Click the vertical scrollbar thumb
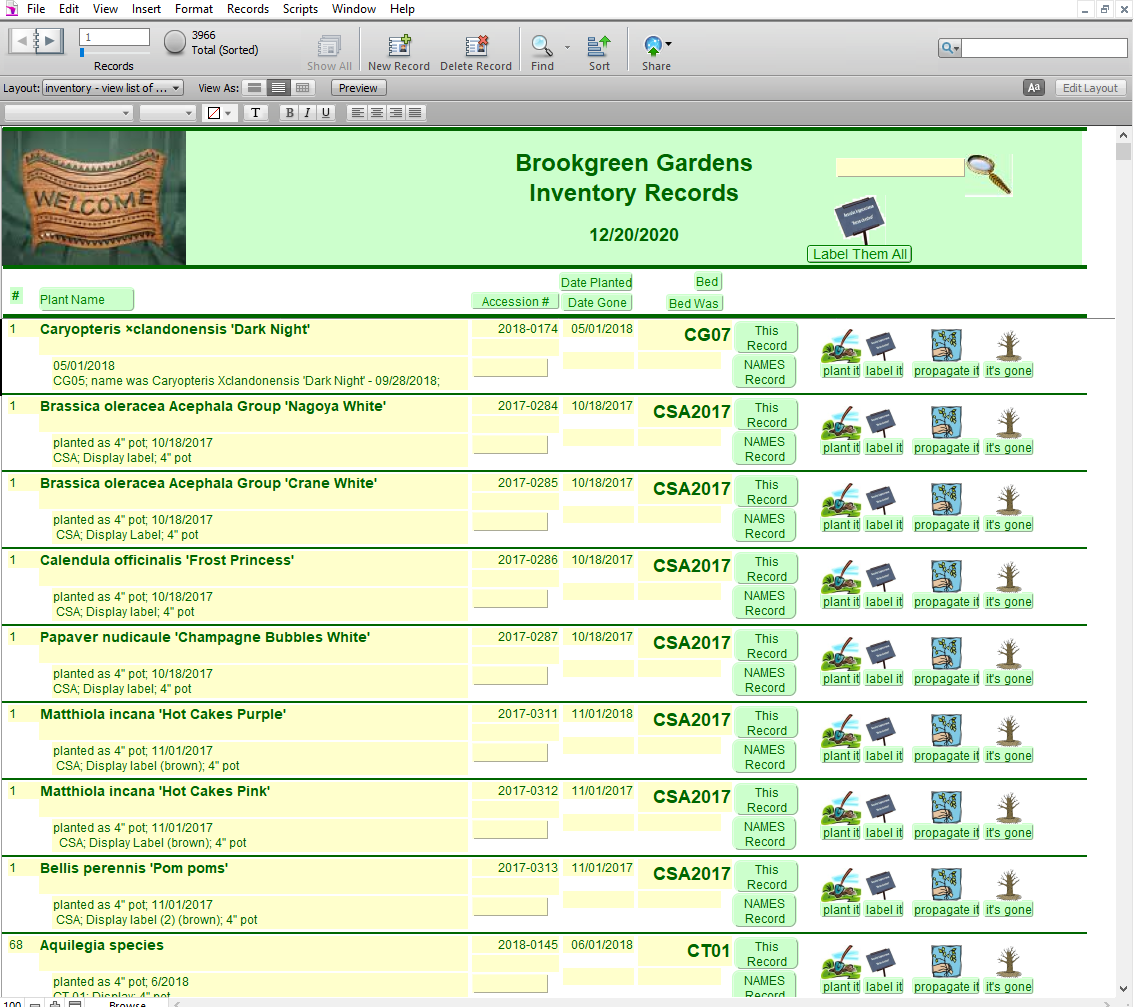 (x=1122, y=152)
